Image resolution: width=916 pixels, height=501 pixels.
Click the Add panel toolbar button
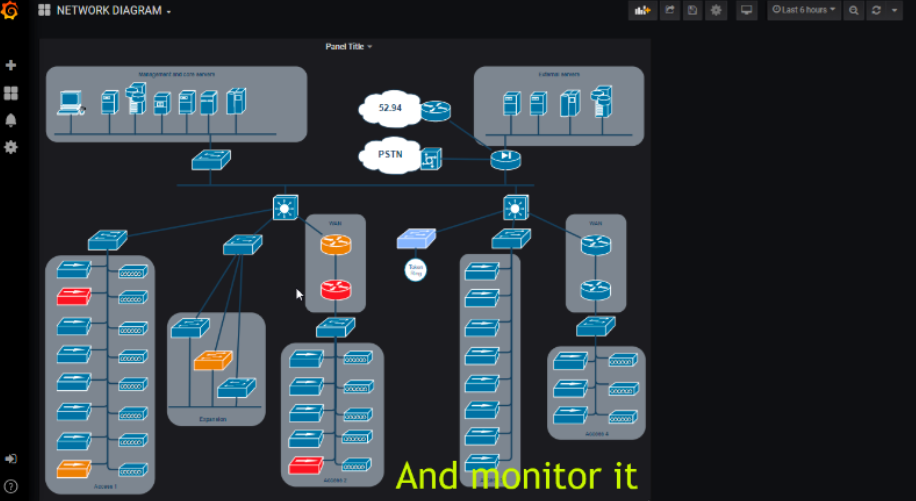pyautogui.click(x=643, y=10)
